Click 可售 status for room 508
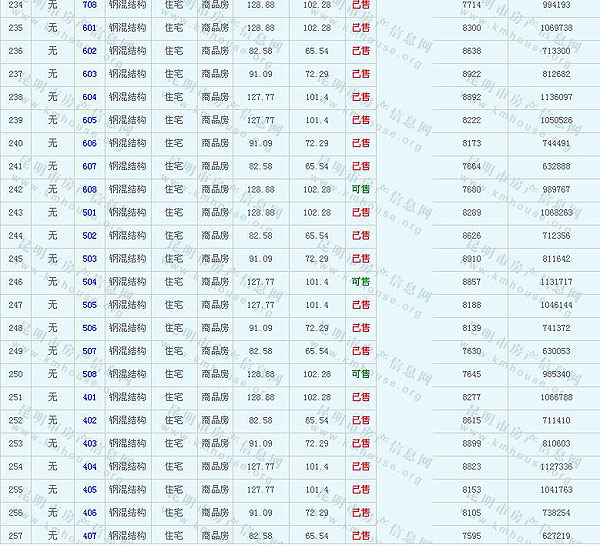 [x=360, y=374]
